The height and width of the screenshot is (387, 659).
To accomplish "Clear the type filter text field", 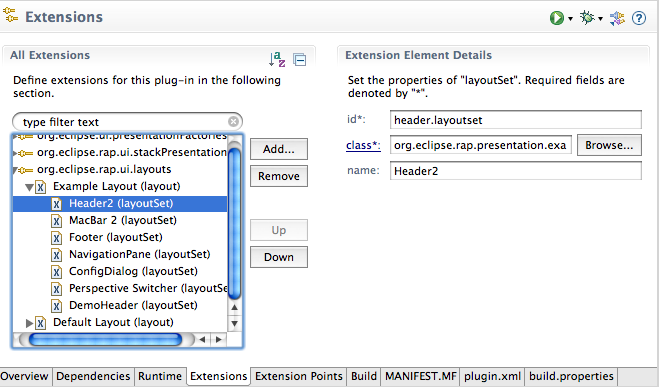I will [x=233, y=122].
